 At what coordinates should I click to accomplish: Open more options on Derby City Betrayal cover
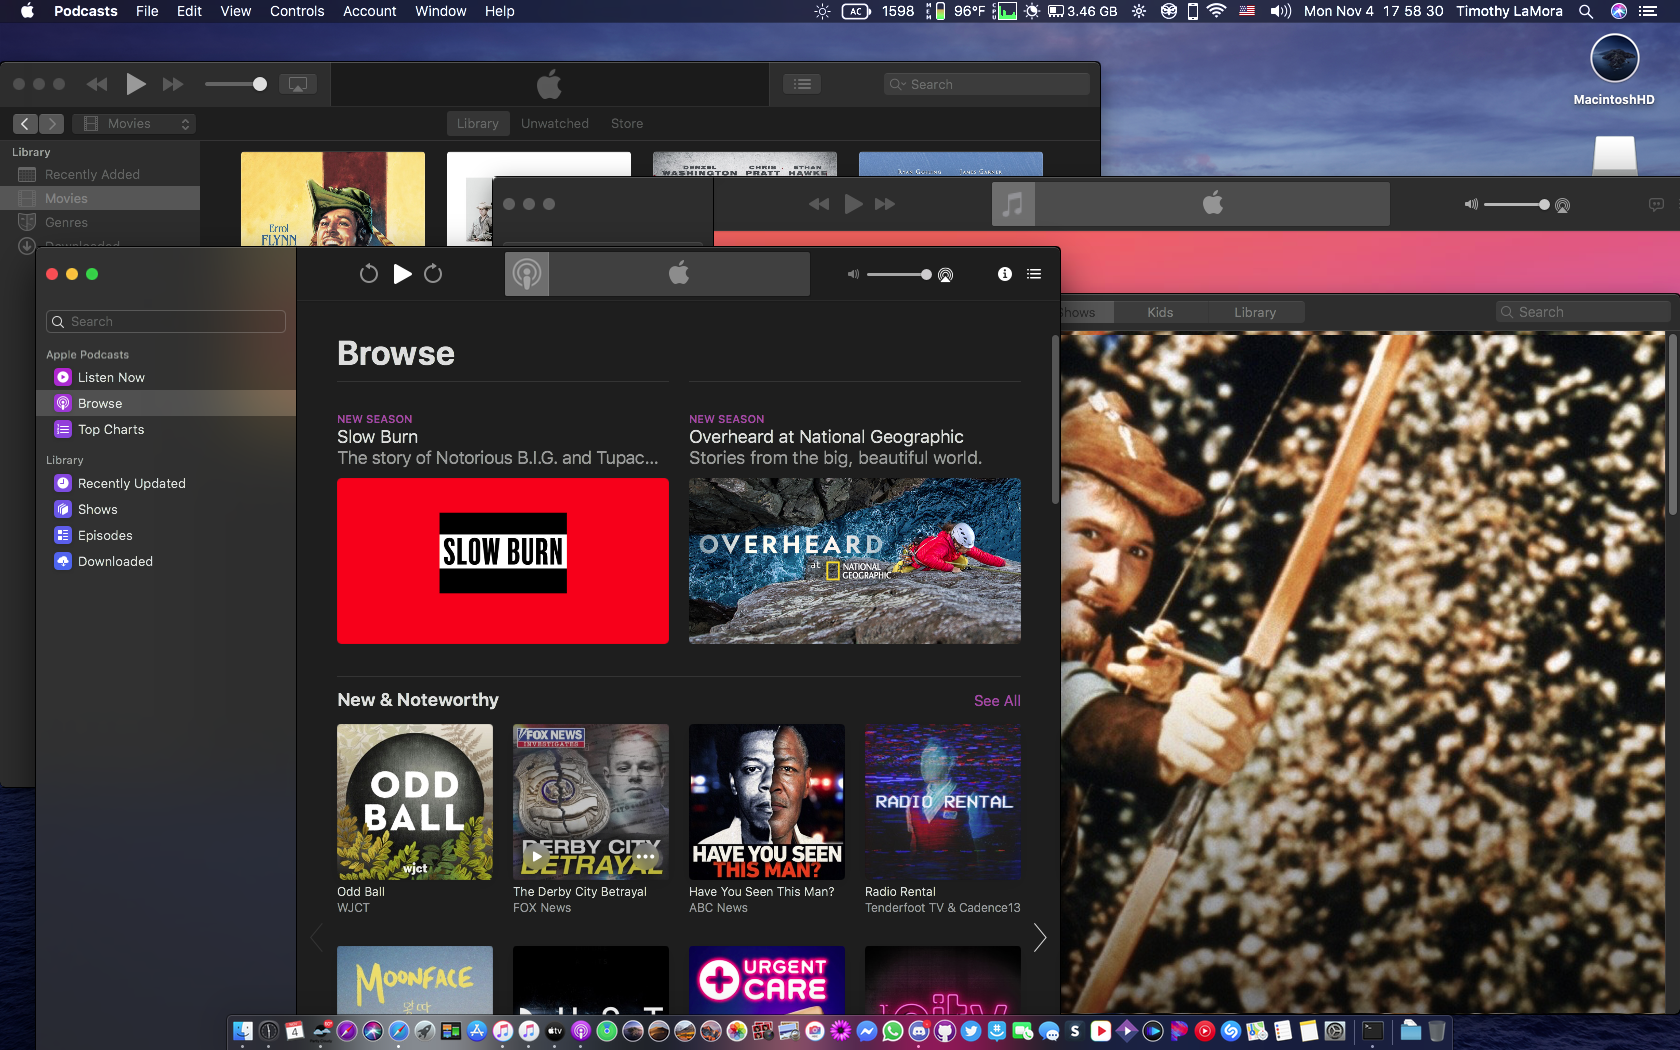pyautogui.click(x=645, y=856)
